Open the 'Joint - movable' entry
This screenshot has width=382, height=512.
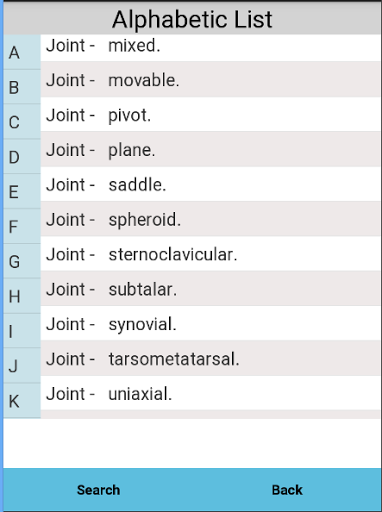(211, 80)
